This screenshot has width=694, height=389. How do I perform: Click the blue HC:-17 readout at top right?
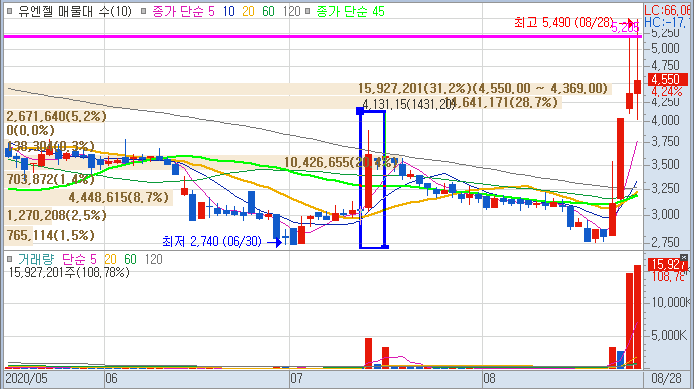click(x=668, y=22)
